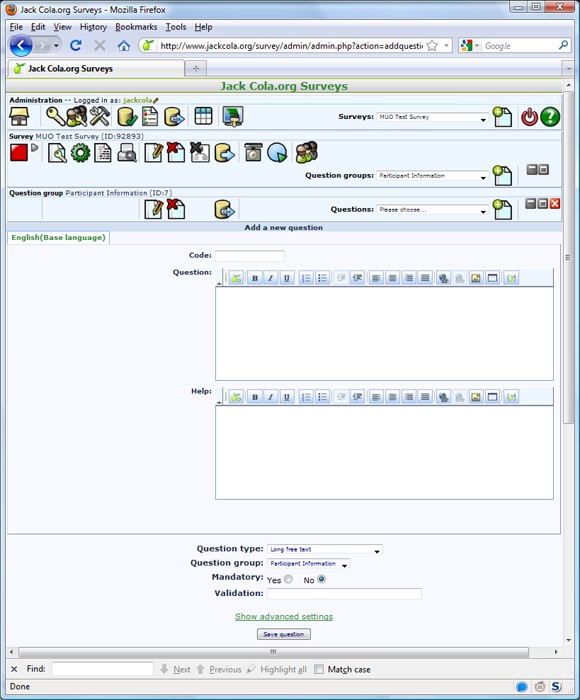This screenshot has height=700, width=580.
Task: Toggle bold in Question editor toolbar
Action: coord(255,278)
